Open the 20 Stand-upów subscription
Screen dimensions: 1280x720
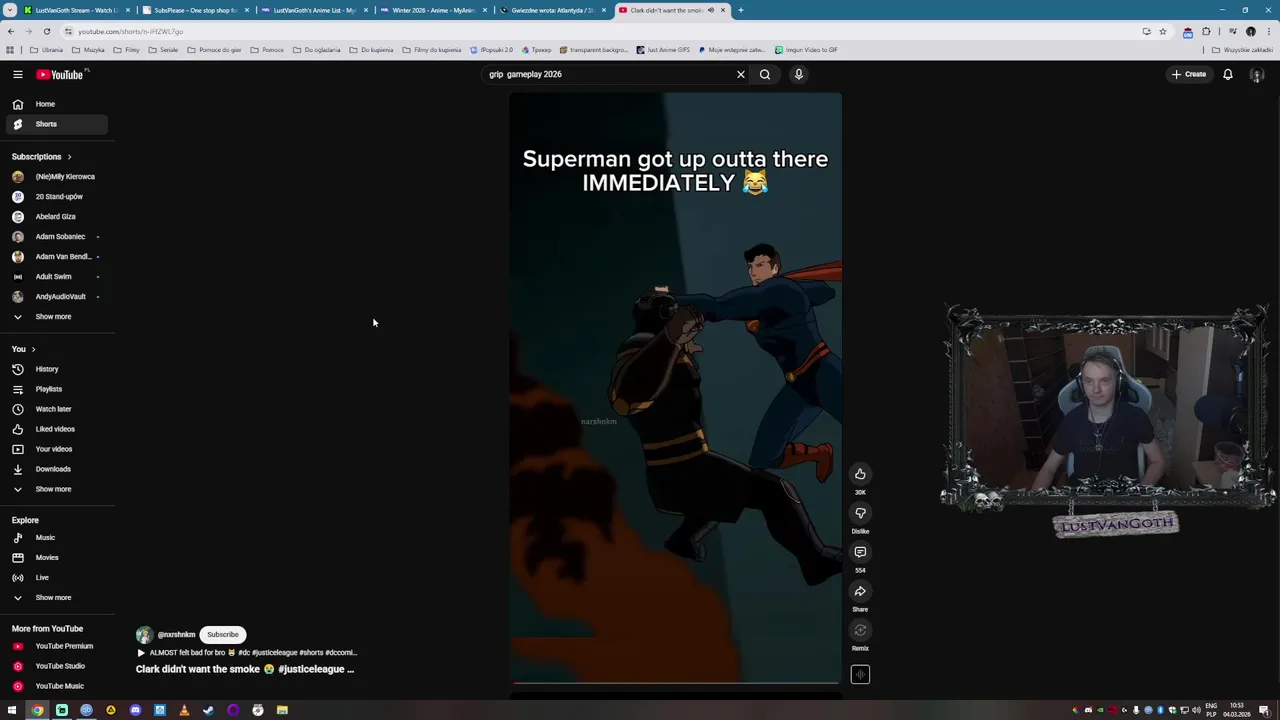(55, 197)
